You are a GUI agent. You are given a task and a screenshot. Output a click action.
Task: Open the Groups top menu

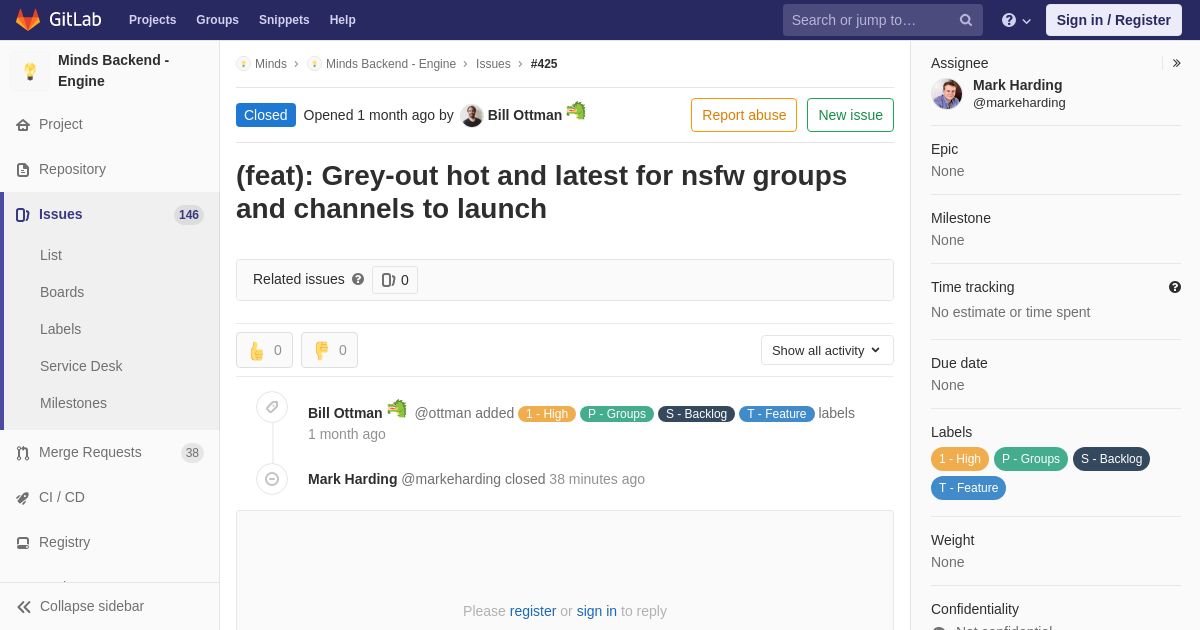pyautogui.click(x=217, y=20)
